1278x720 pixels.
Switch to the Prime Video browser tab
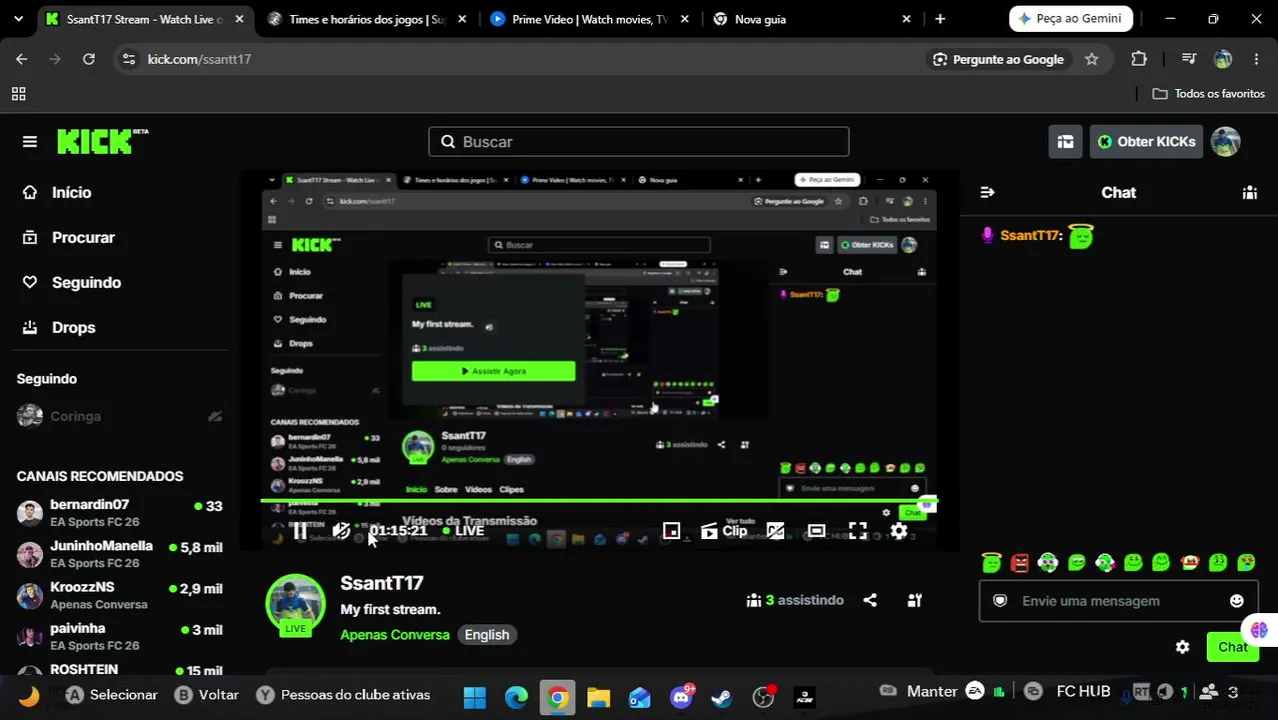click(x=590, y=19)
